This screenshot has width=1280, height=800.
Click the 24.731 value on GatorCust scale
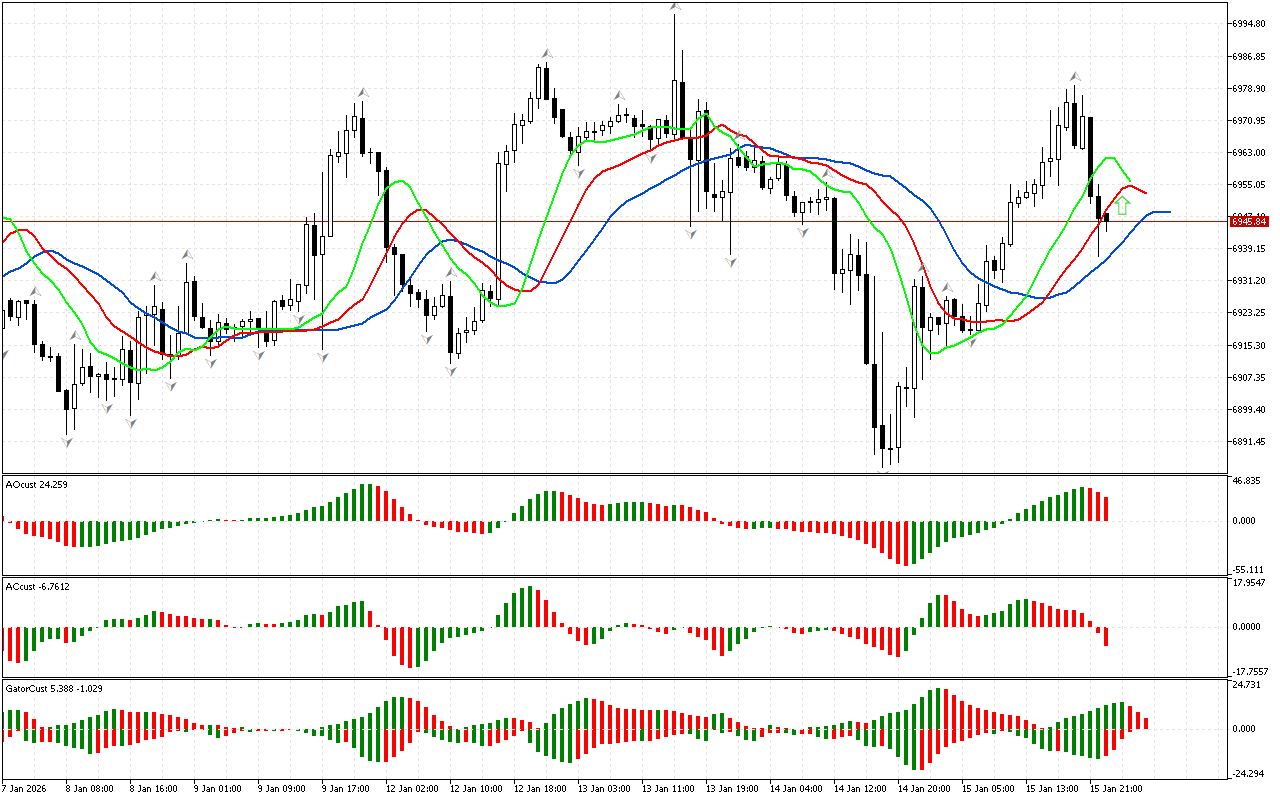pyautogui.click(x=1248, y=685)
